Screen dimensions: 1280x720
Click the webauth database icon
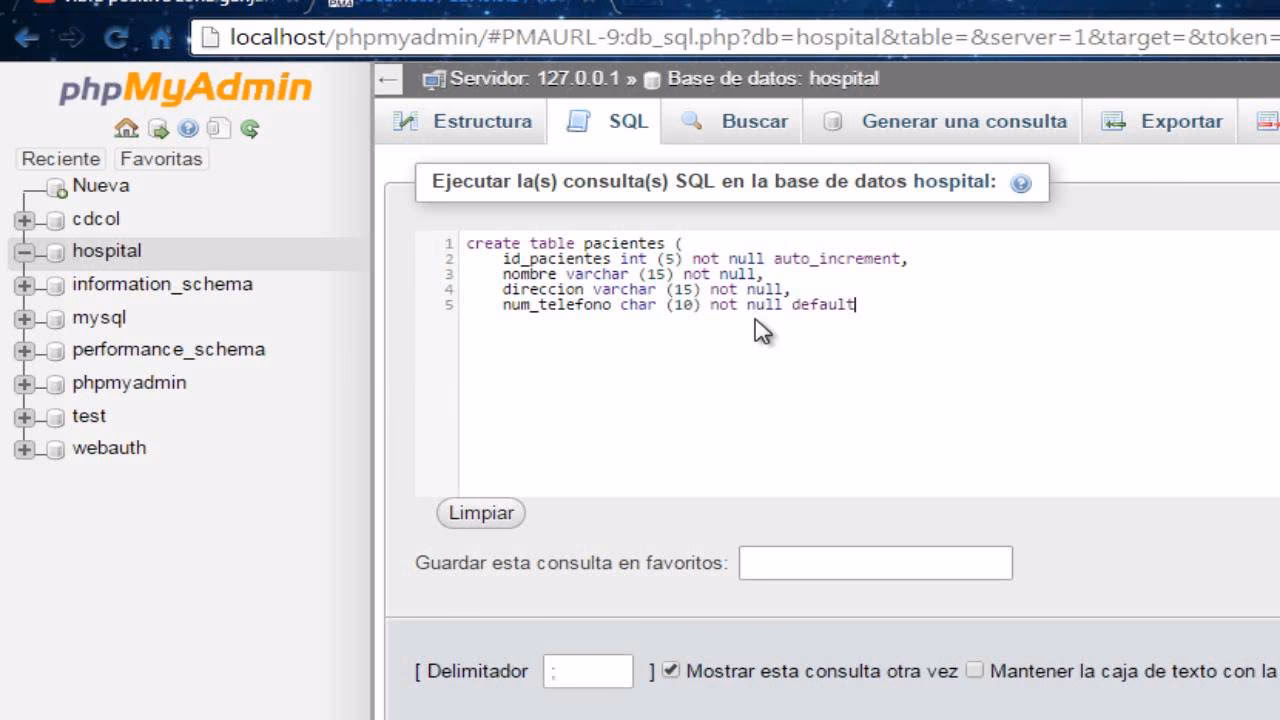pos(56,449)
